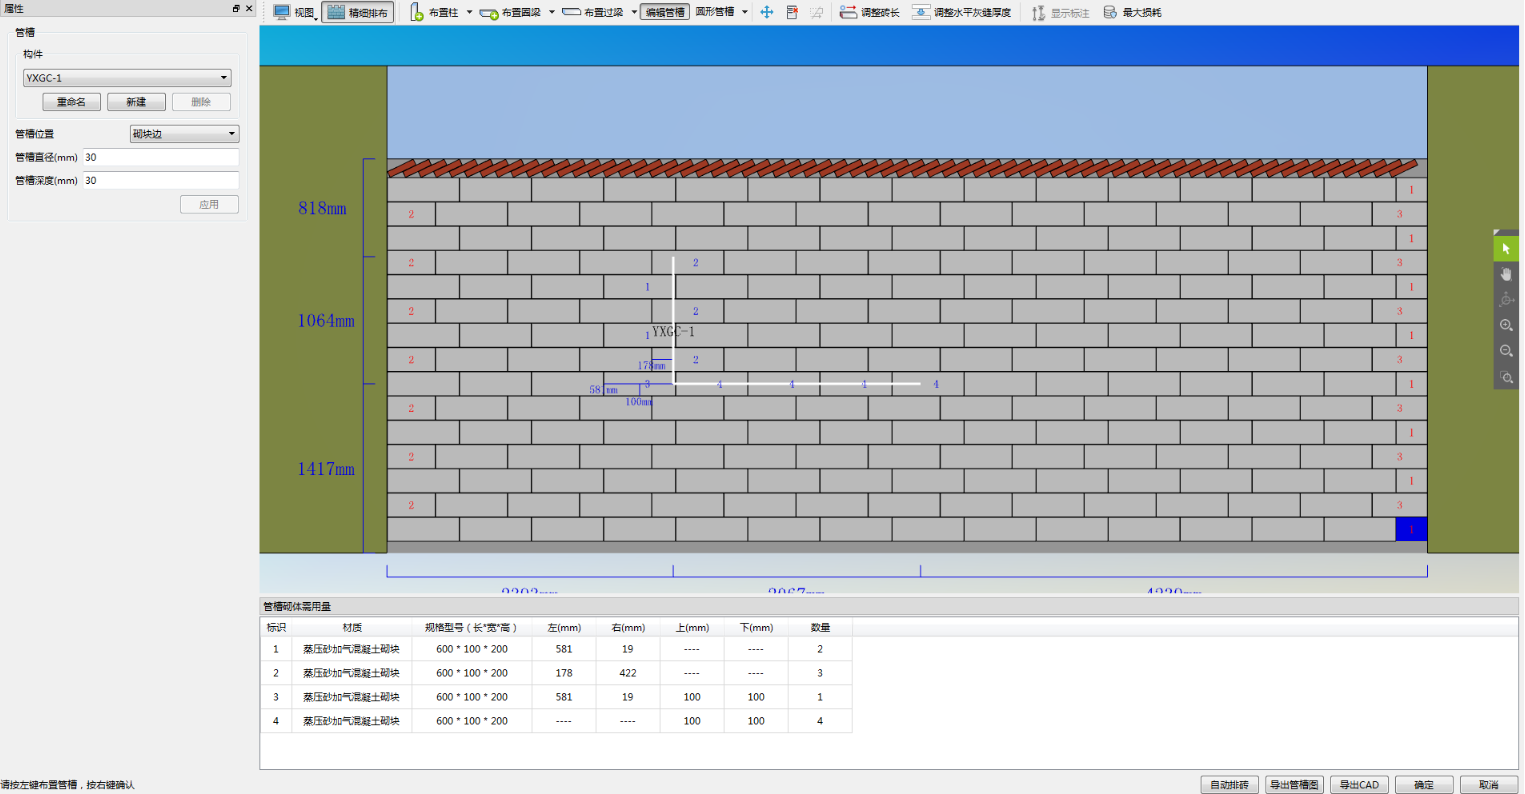Screen dimensions: 1525x794
Task: Select the YXGC-1 label in drawing
Action: coord(673,331)
